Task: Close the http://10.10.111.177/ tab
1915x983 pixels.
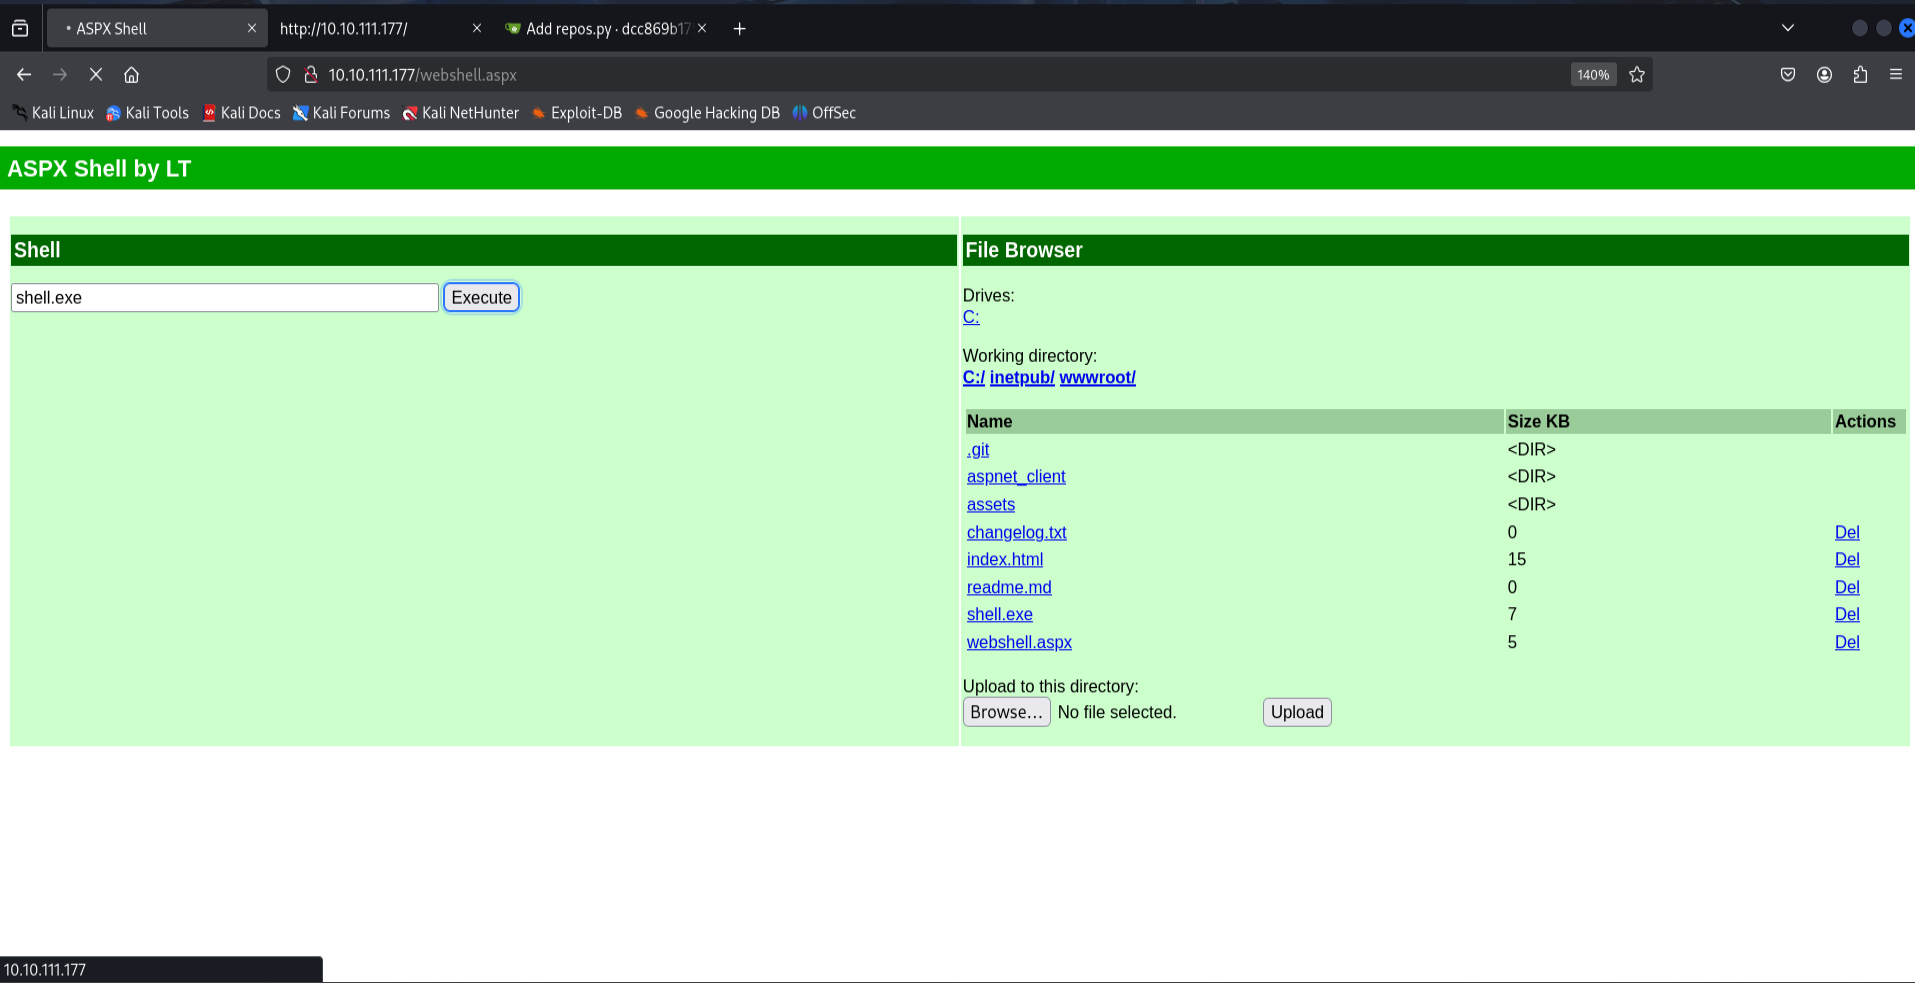Action: point(477,29)
